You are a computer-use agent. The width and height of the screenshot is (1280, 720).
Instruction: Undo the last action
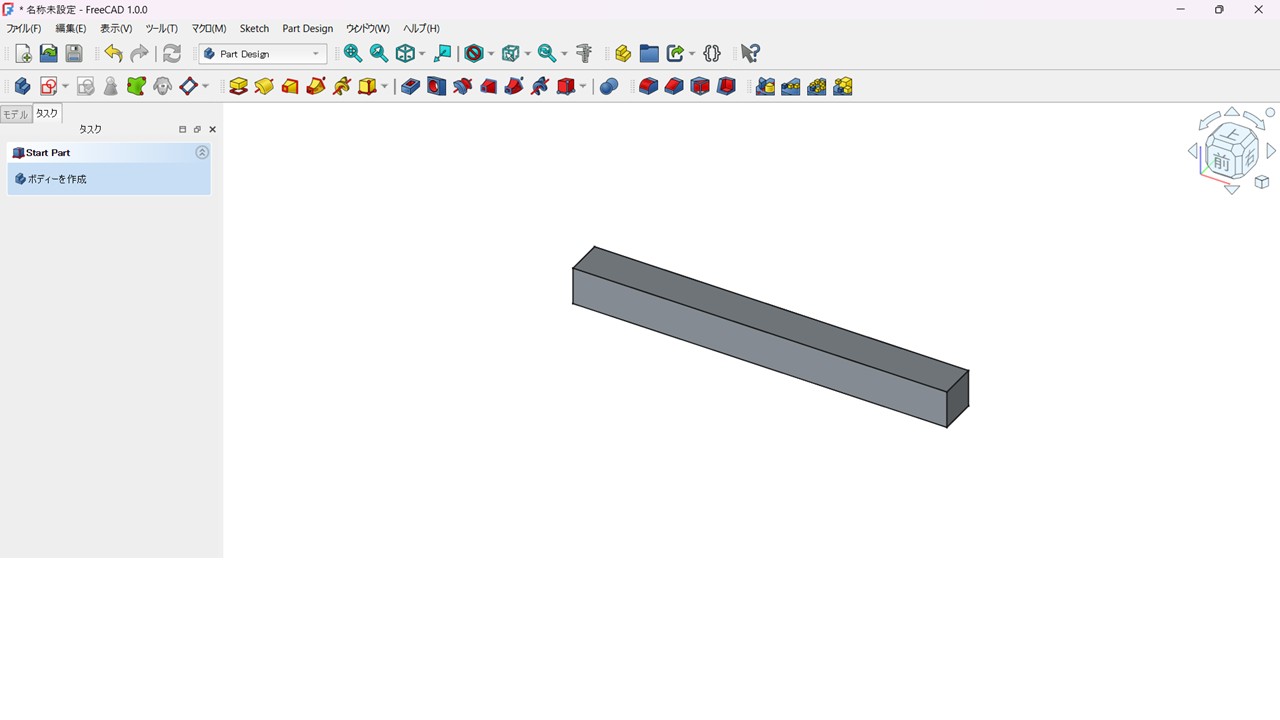coord(113,54)
